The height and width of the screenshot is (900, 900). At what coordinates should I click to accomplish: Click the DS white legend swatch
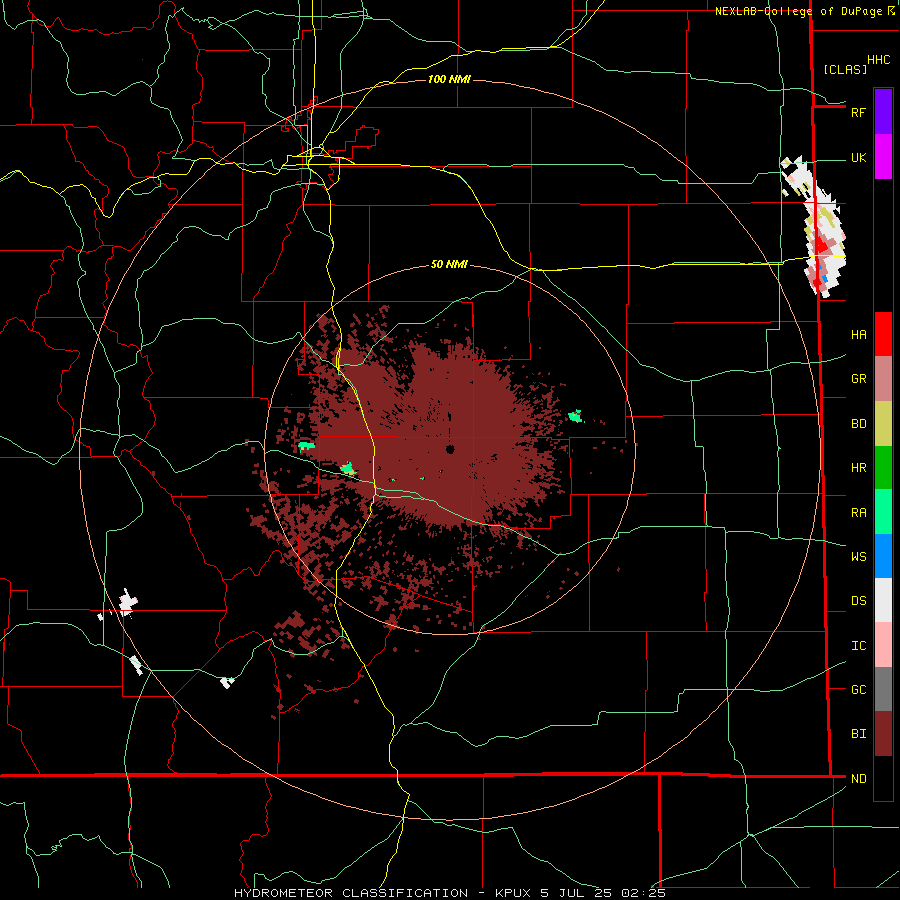click(x=883, y=600)
